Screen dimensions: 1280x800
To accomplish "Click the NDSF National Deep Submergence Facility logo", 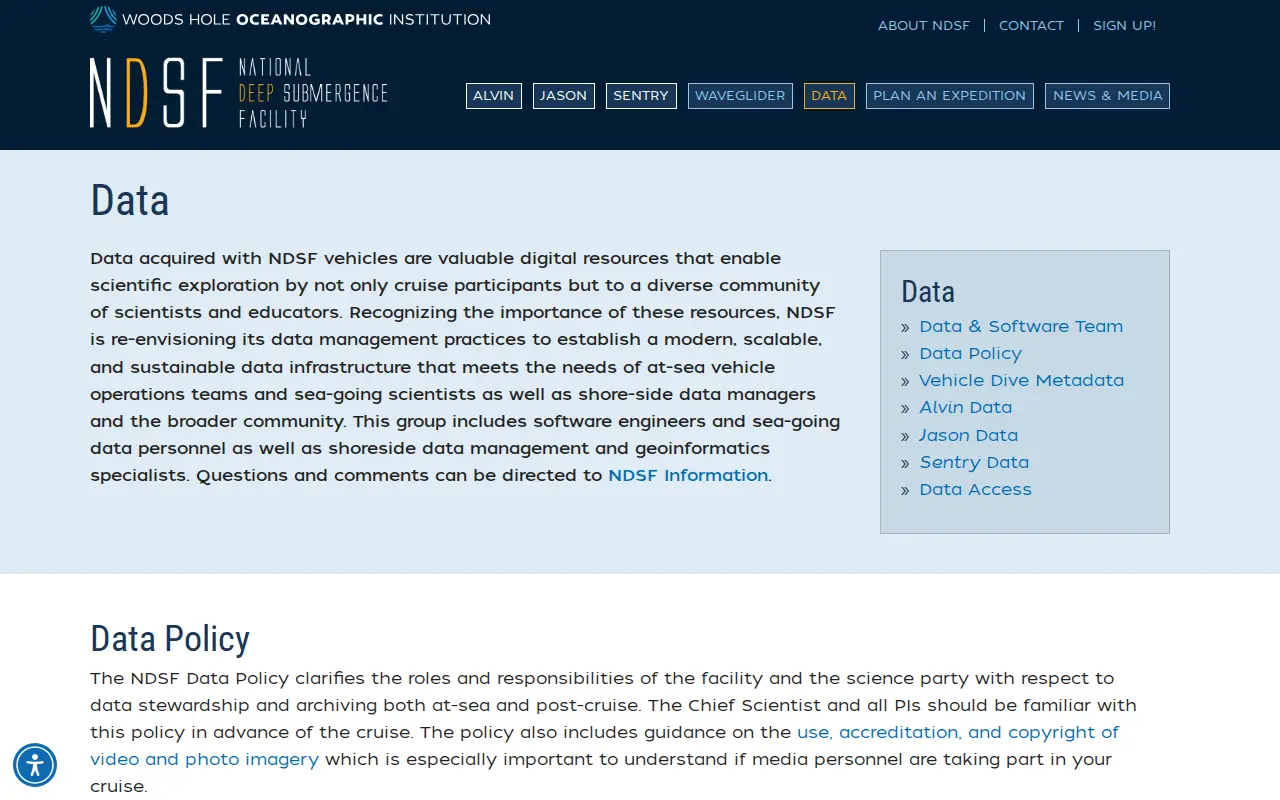I will [238, 93].
